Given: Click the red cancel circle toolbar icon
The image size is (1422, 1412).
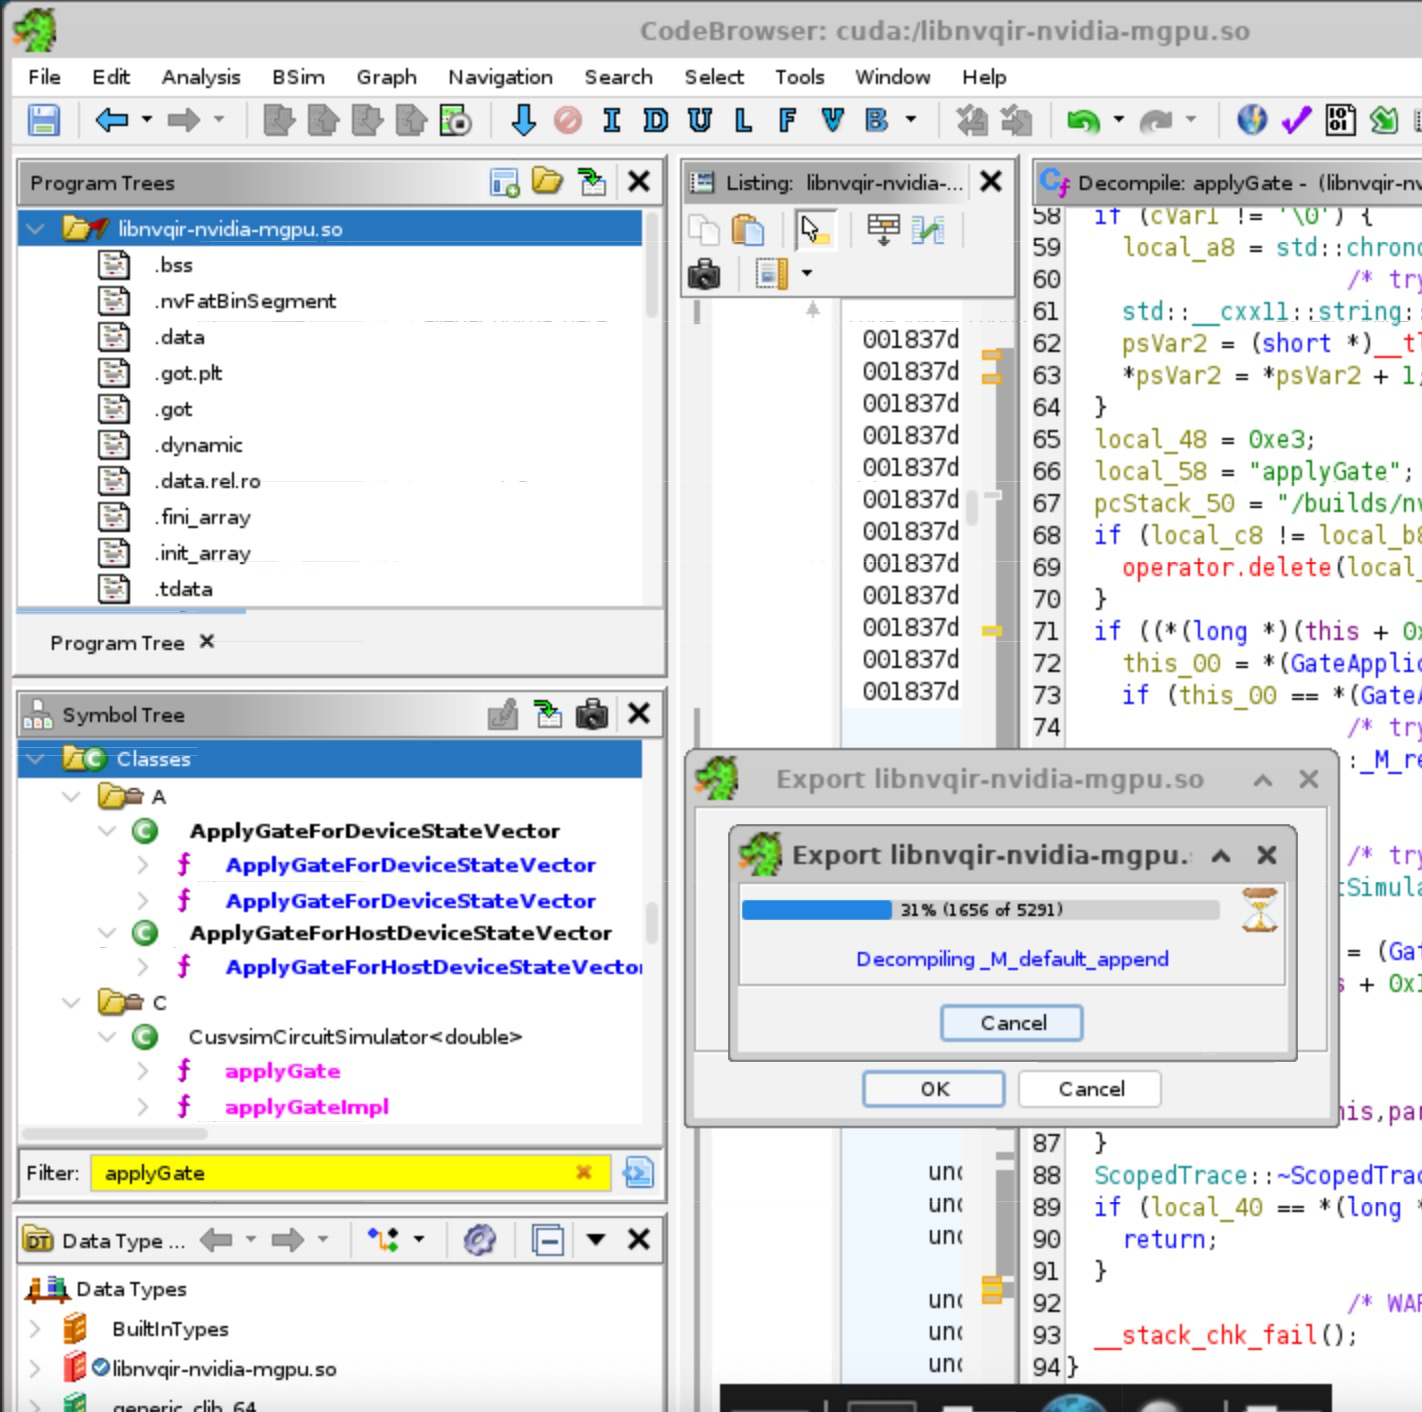Looking at the screenshot, I should click(567, 121).
